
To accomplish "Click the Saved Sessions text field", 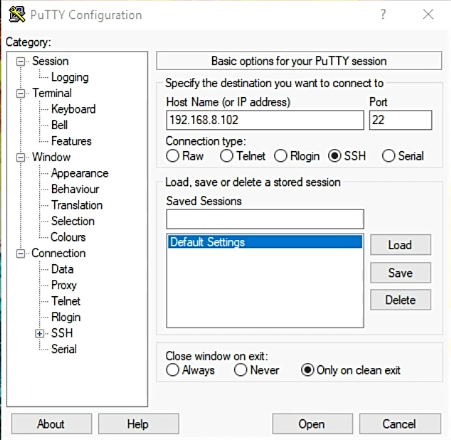I will click(x=265, y=219).
